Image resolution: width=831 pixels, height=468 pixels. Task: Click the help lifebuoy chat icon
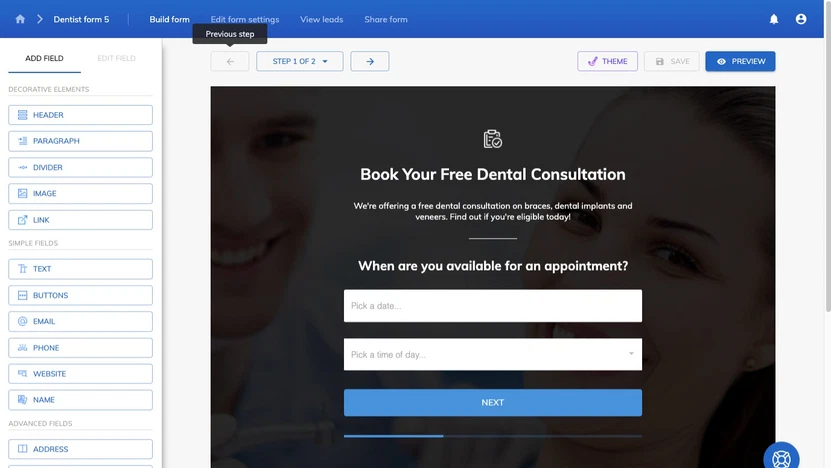(781, 458)
